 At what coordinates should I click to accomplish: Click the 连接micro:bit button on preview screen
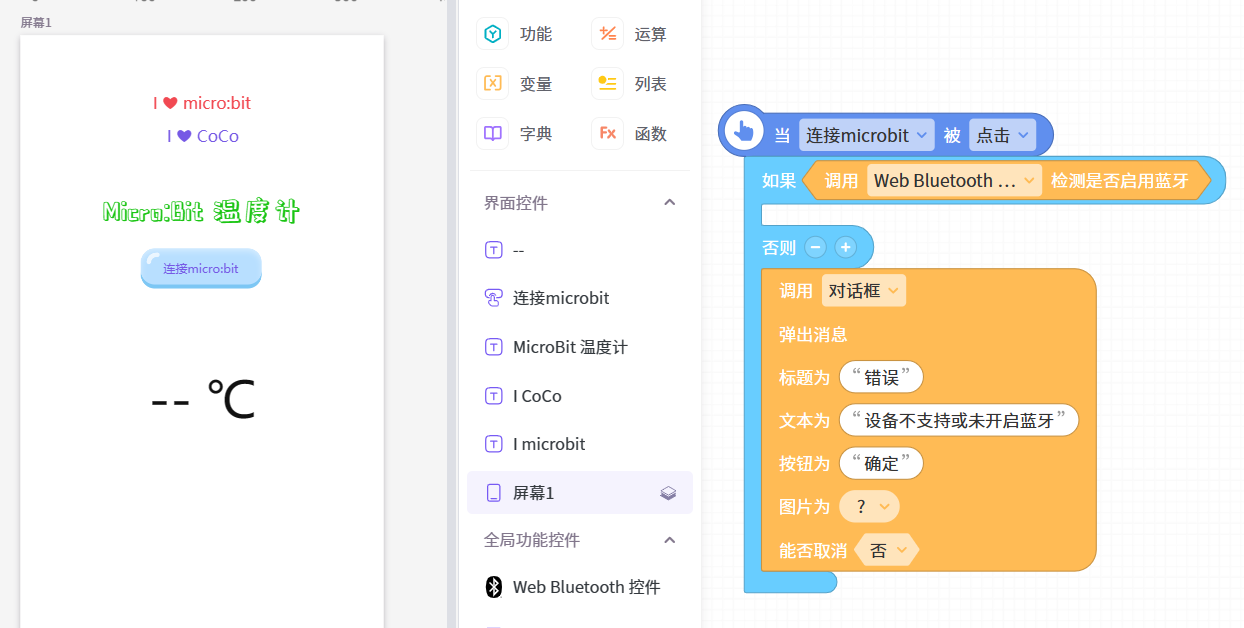[x=201, y=268]
